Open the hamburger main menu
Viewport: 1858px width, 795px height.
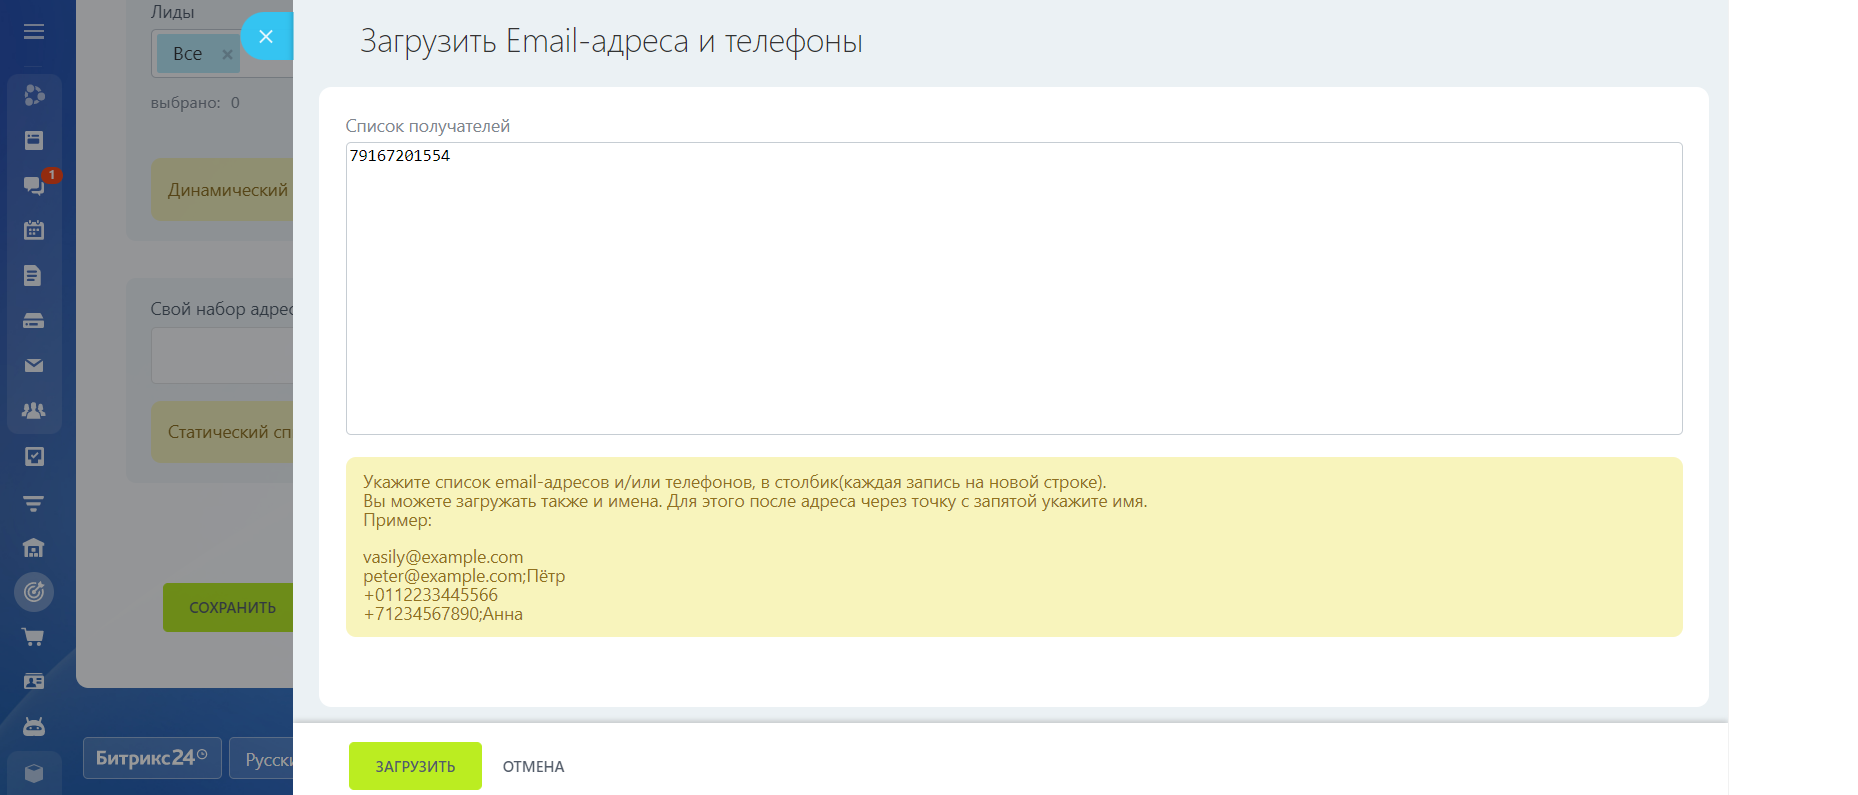click(x=34, y=32)
